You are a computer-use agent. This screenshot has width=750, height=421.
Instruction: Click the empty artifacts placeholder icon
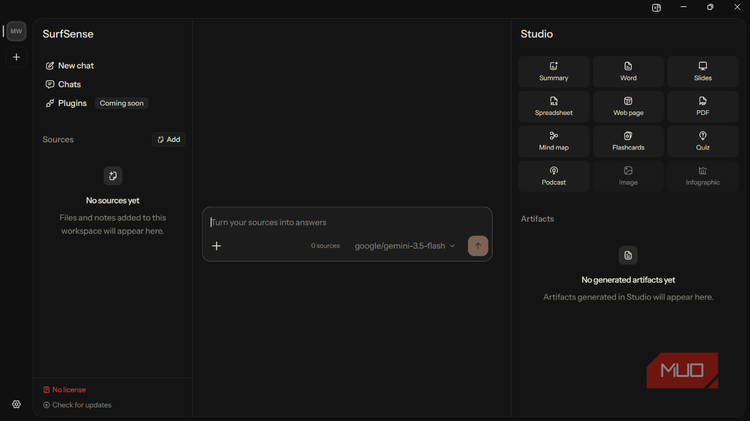628,255
